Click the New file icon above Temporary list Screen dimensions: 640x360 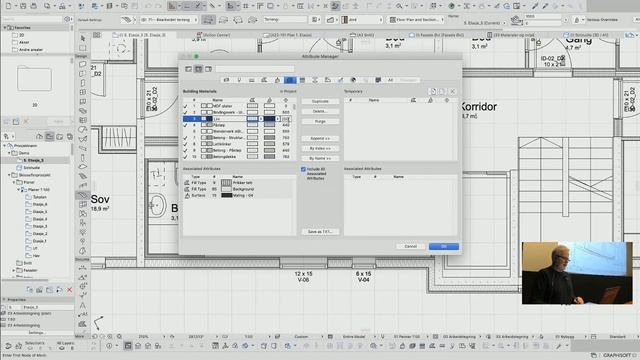click(x=433, y=91)
